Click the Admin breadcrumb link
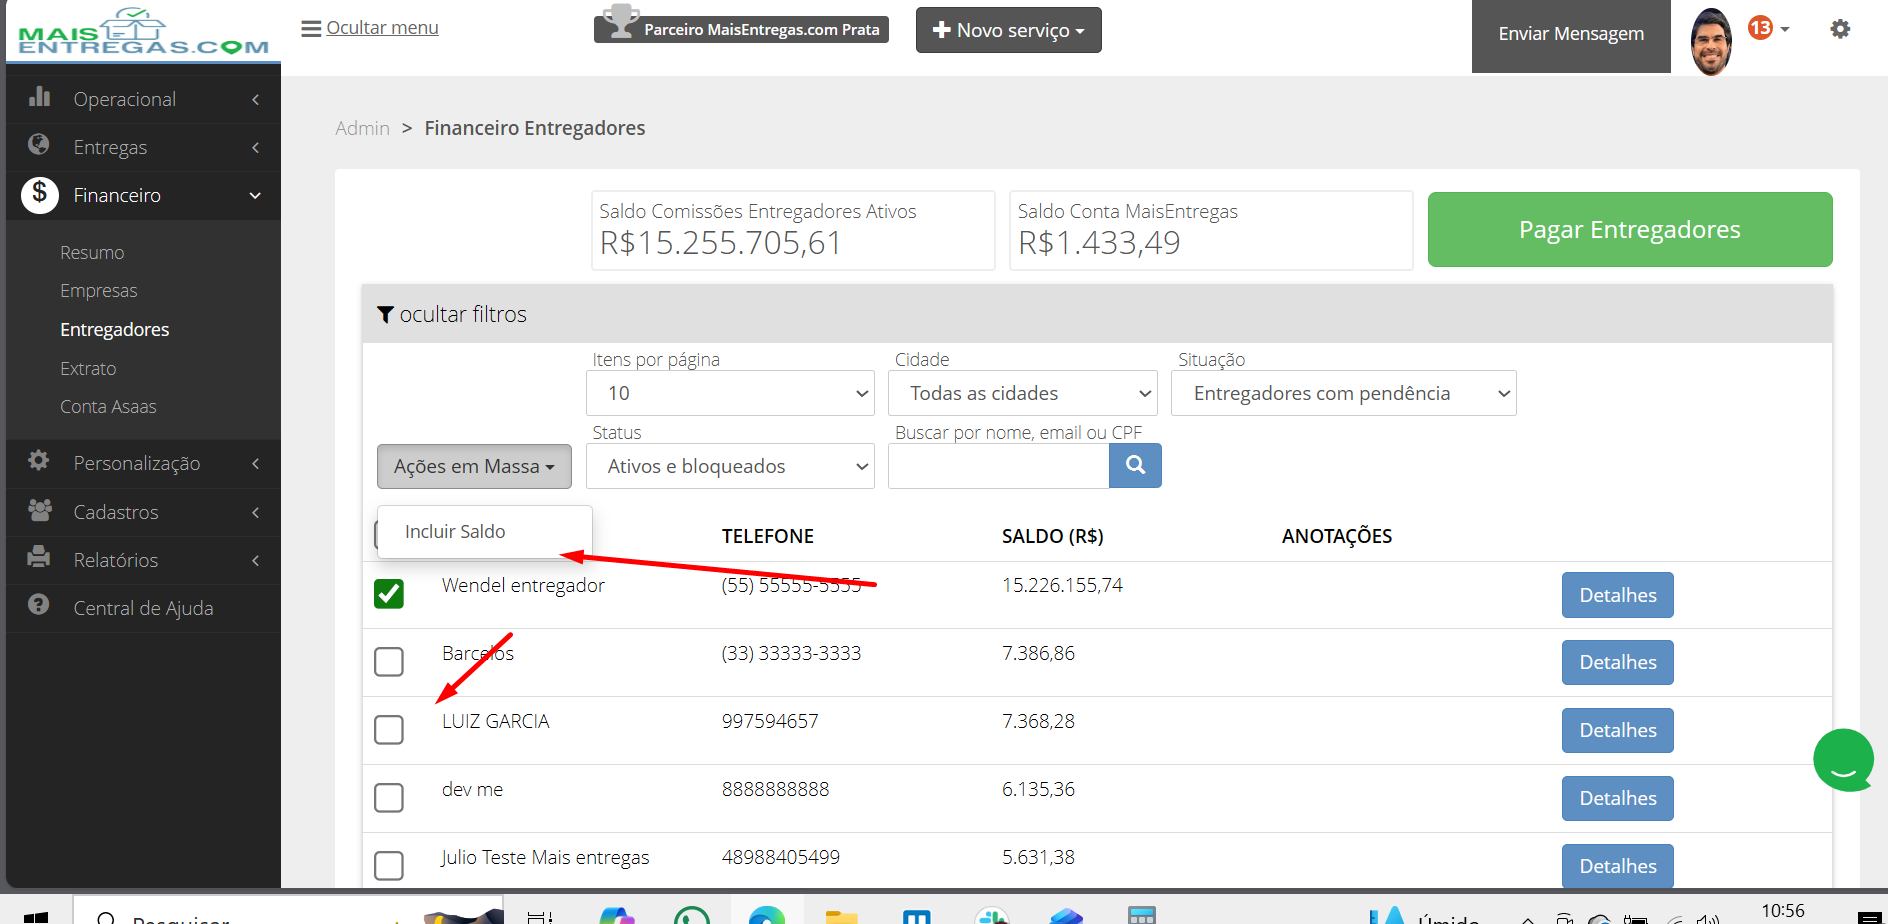This screenshot has height=924, width=1888. click(x=362, y=128)
